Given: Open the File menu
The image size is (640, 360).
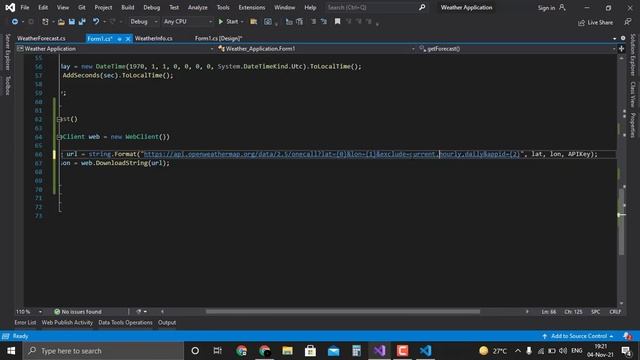Looking at the screenshot, I should pos(25,7).
